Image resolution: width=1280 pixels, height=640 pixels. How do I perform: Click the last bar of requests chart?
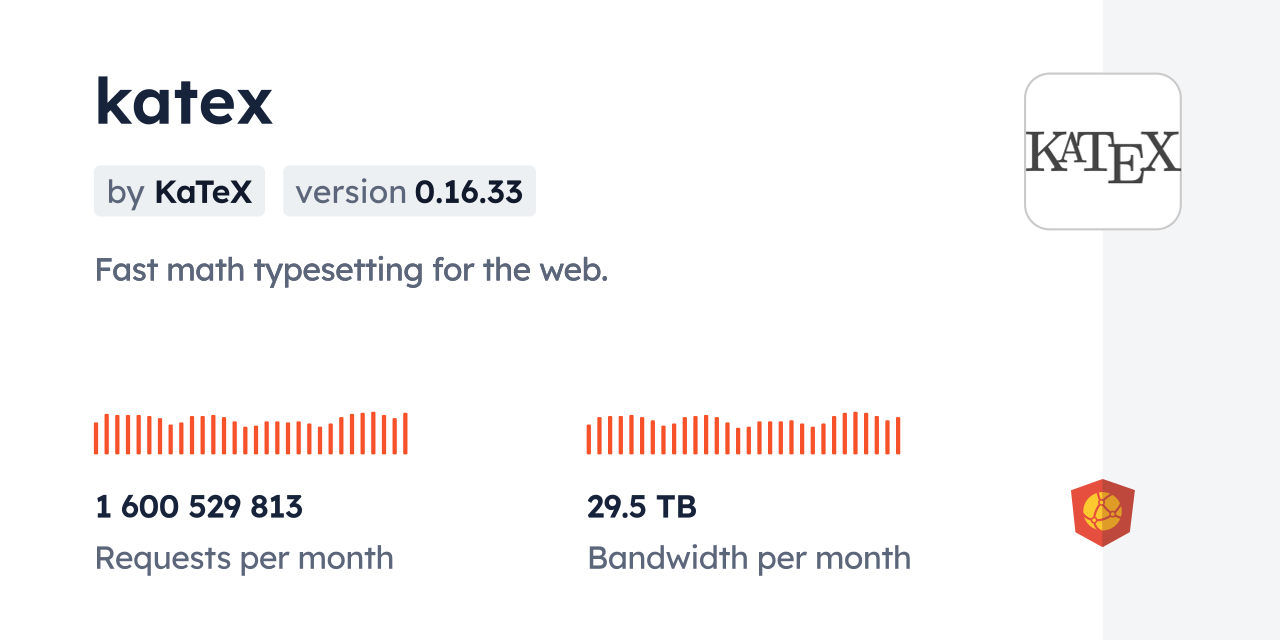[405, 434]
